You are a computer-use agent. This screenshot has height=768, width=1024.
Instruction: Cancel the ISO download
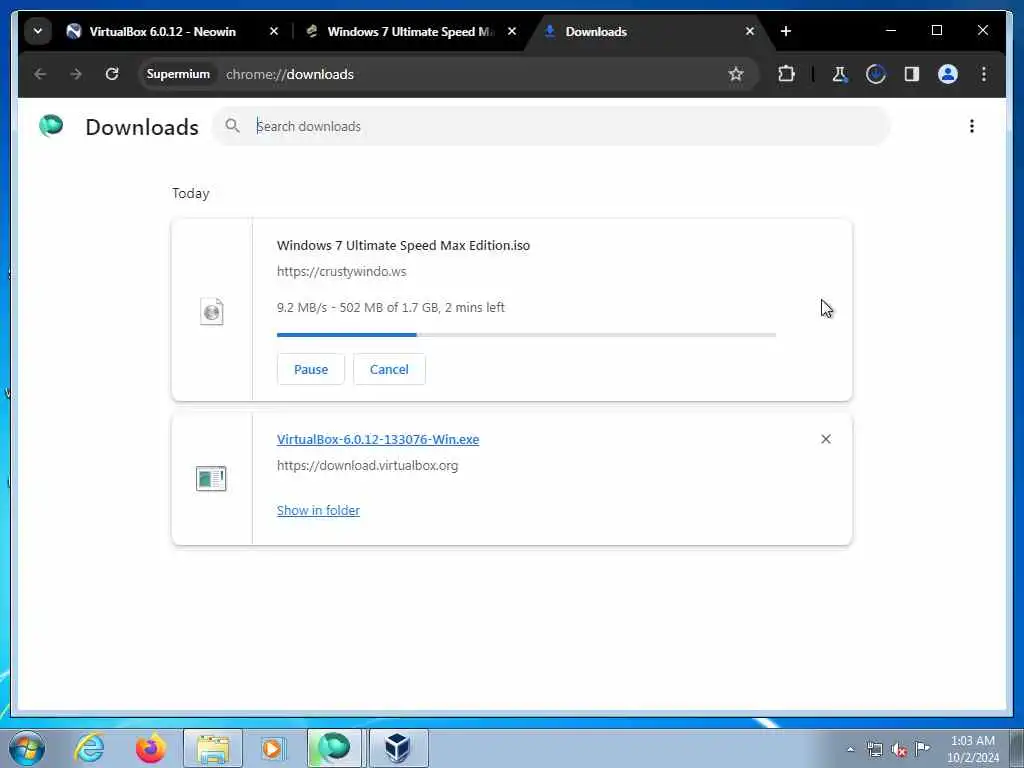389,369
